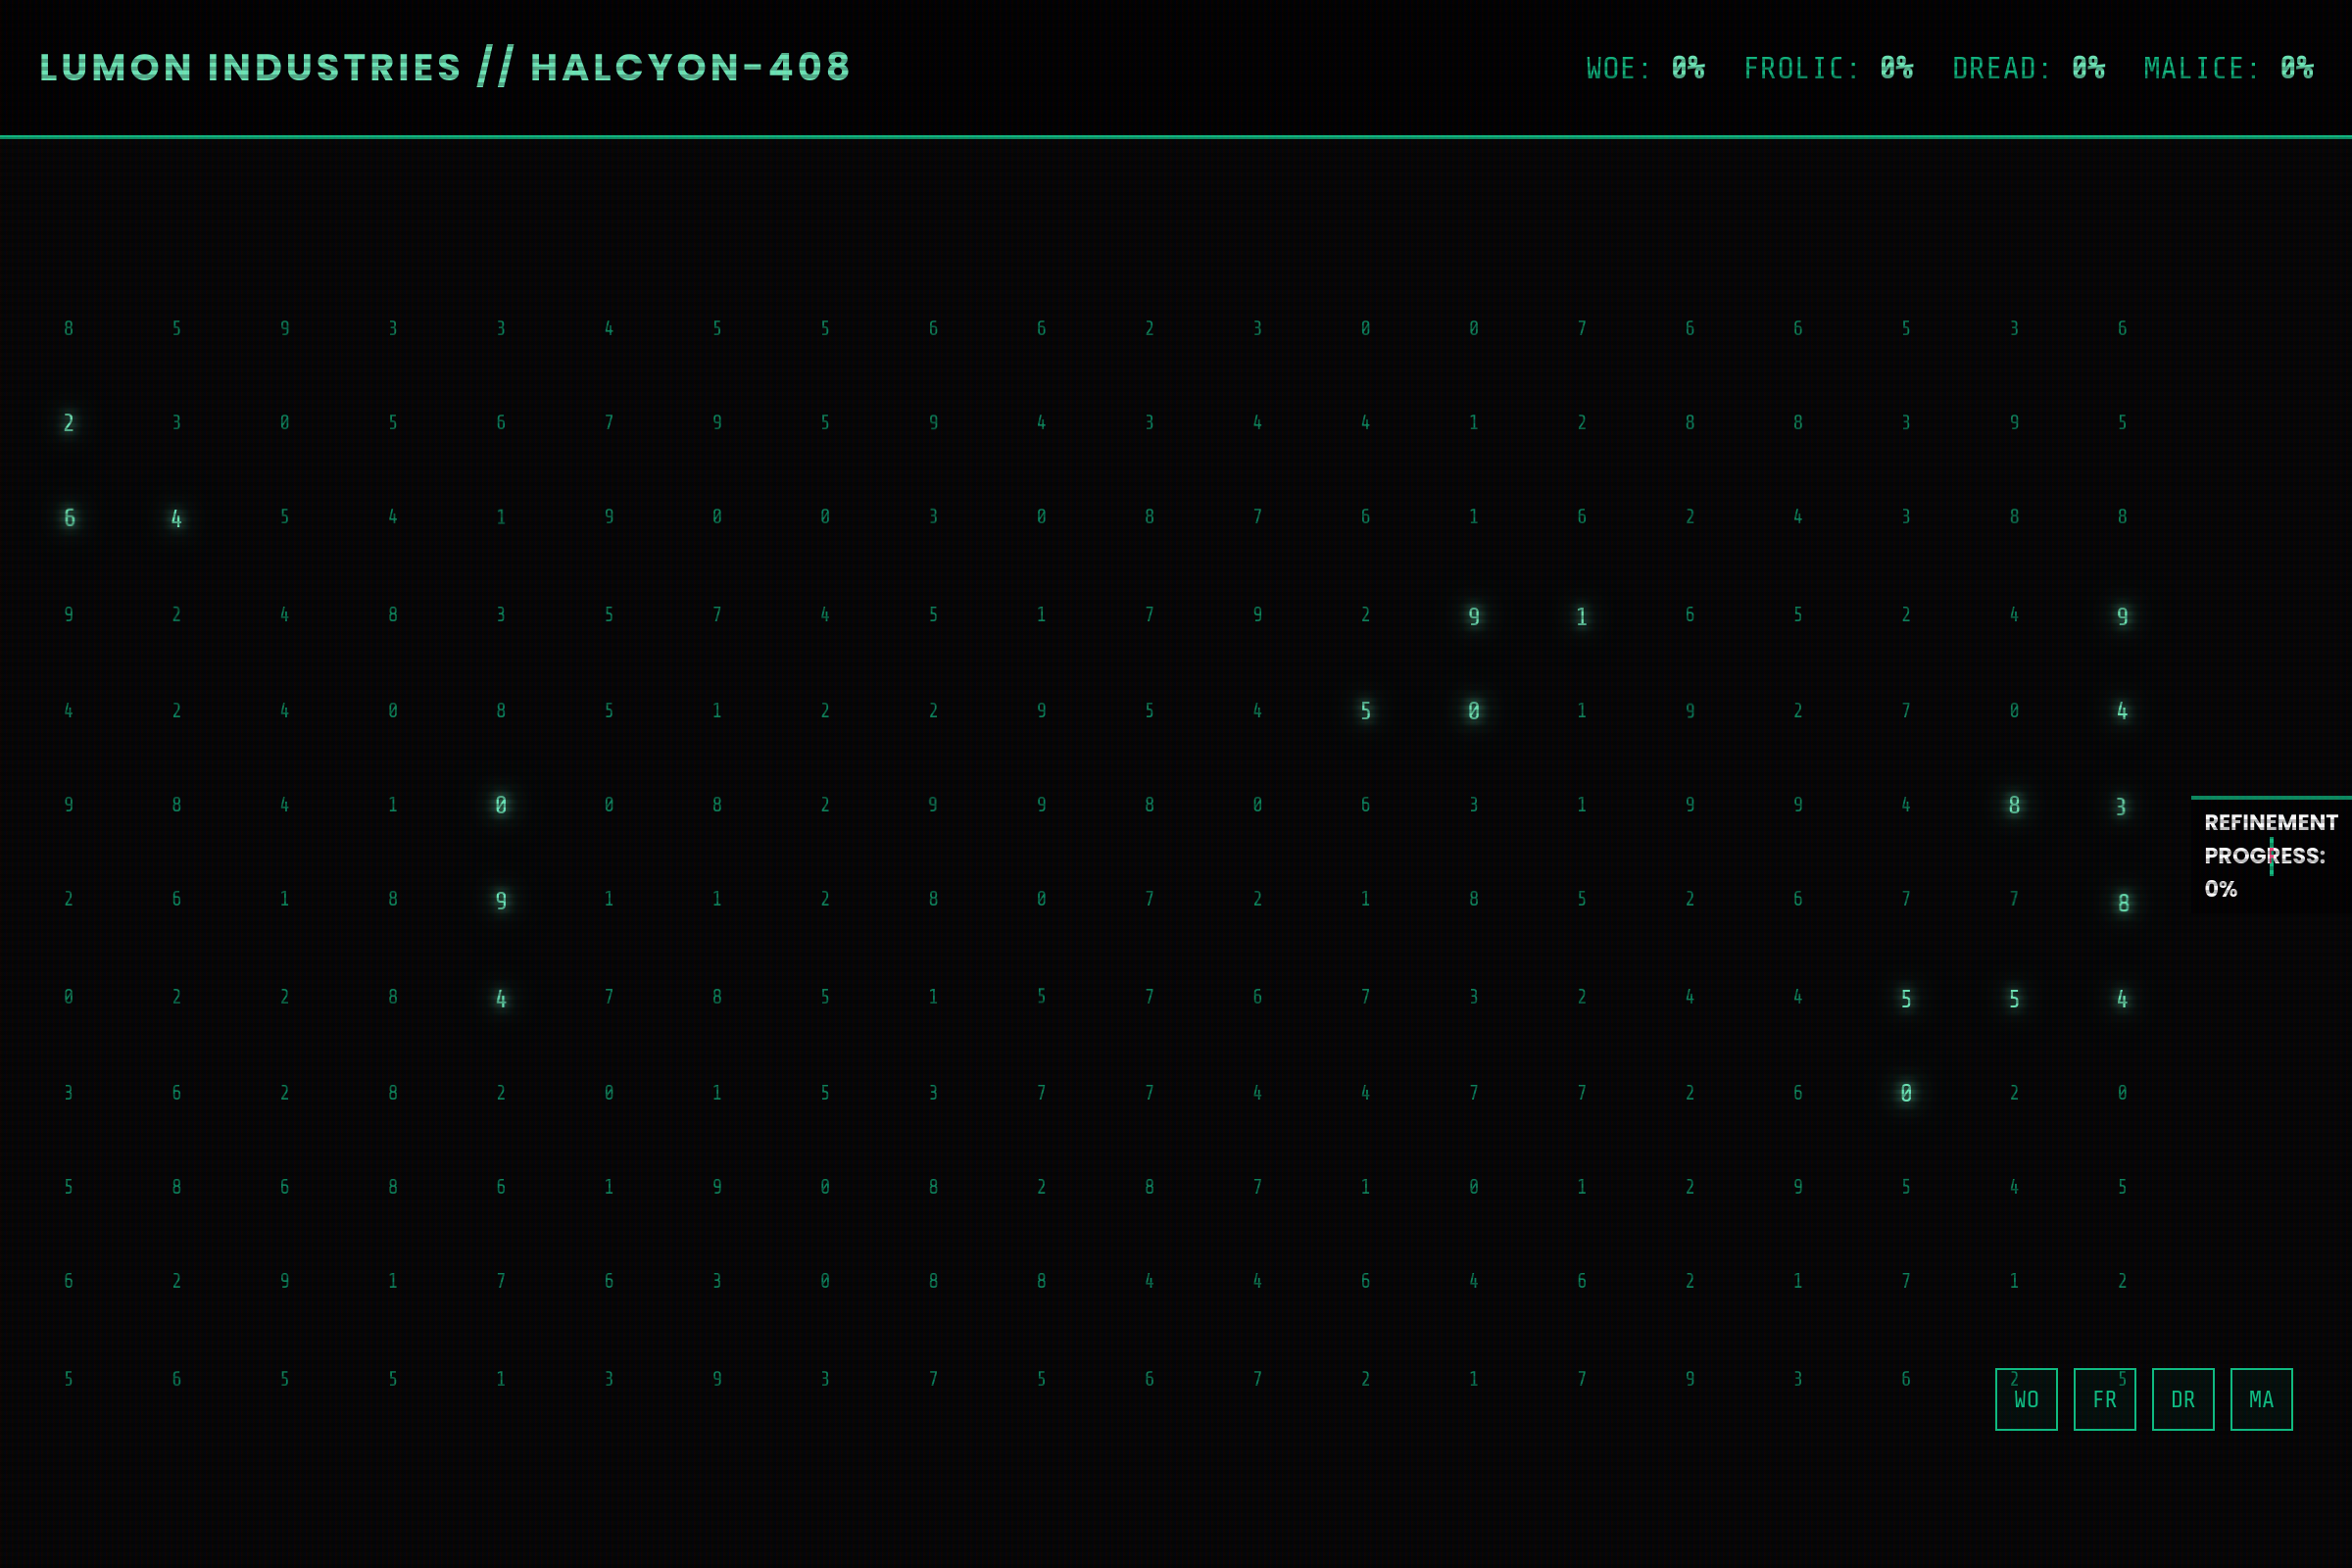Open the FR bin
Screen dimensions: 2352x1568
(2104, 1399)
